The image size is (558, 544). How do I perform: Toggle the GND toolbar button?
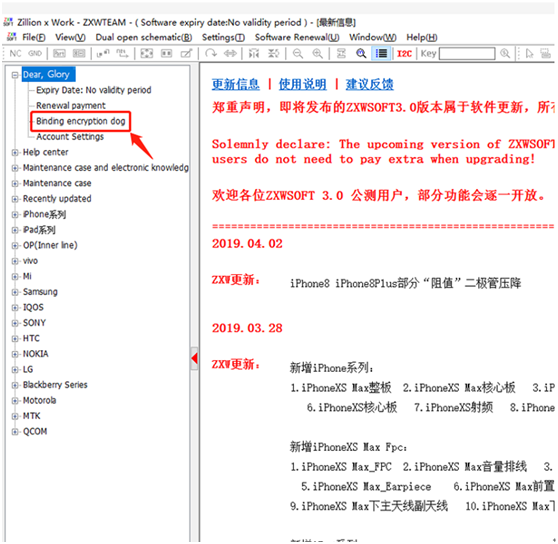pyautogui.click(x=35, y=54)
